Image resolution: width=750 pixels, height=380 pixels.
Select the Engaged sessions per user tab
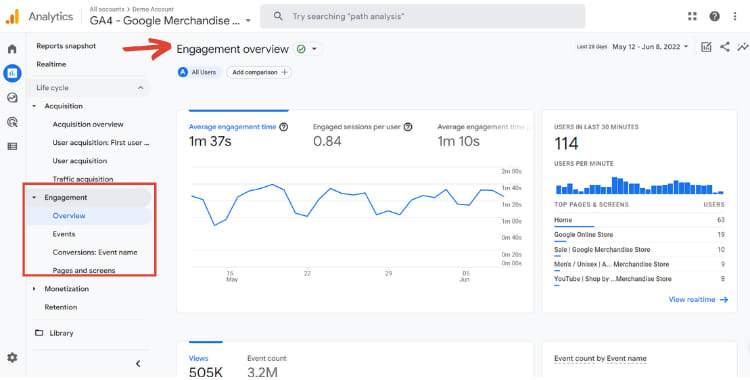point(363,135)
